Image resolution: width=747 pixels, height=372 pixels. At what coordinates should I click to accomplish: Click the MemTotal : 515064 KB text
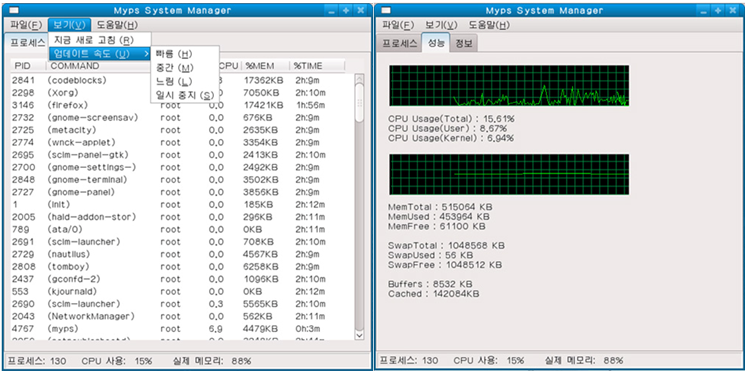click(441, 207)
